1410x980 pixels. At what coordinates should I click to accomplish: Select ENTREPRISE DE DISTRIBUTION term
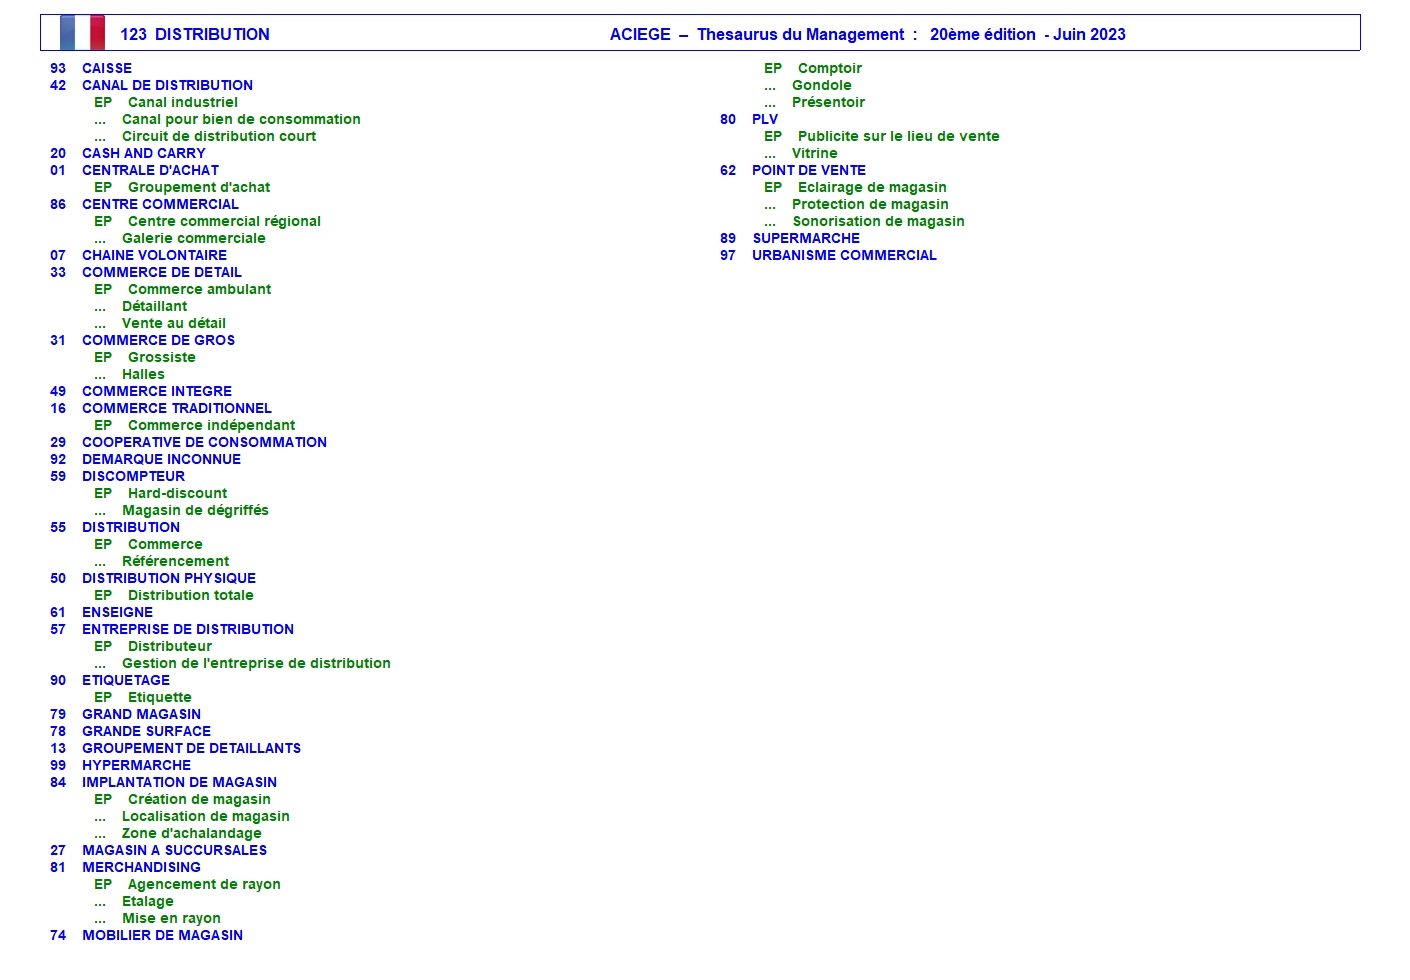click(x=187, y=629)
